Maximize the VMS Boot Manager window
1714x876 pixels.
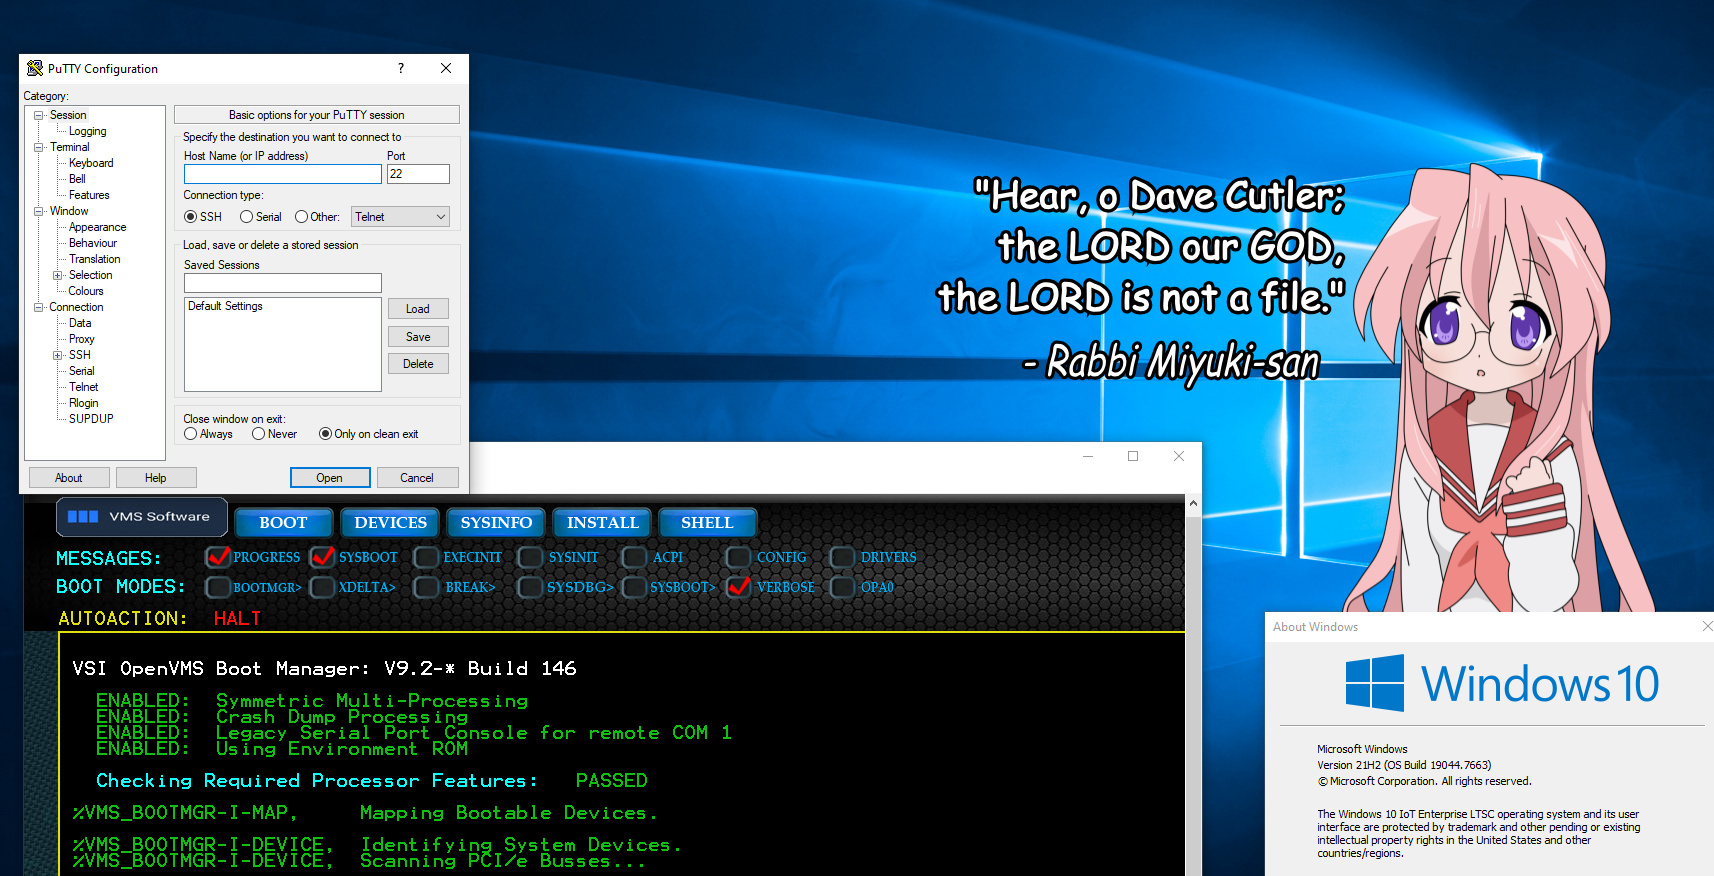pos(1133,456)
